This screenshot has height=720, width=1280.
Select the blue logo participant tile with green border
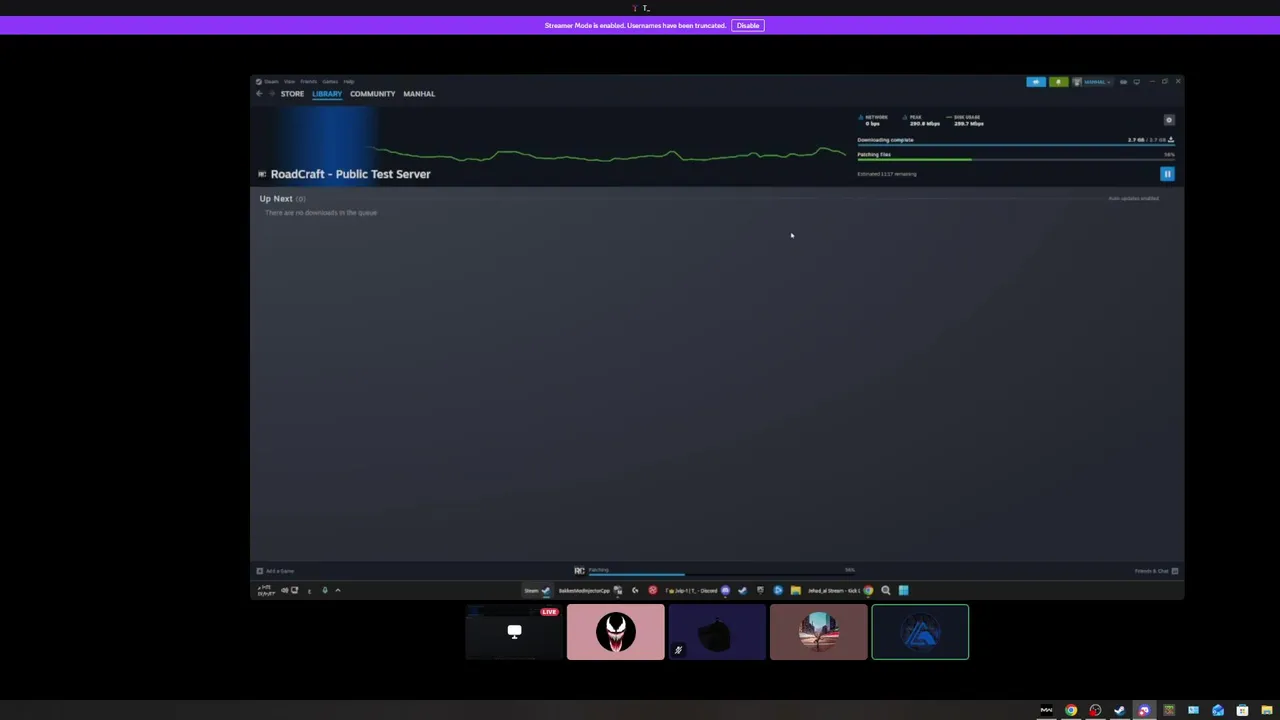click(x=920, y=632)
